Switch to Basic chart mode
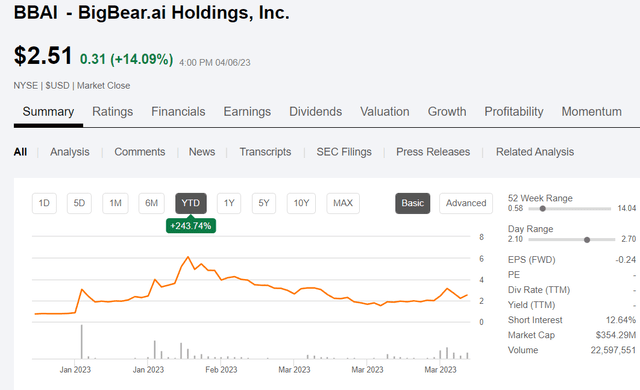Image resolution: width=640 pixels, height=390 pixels. pos(413,203)
